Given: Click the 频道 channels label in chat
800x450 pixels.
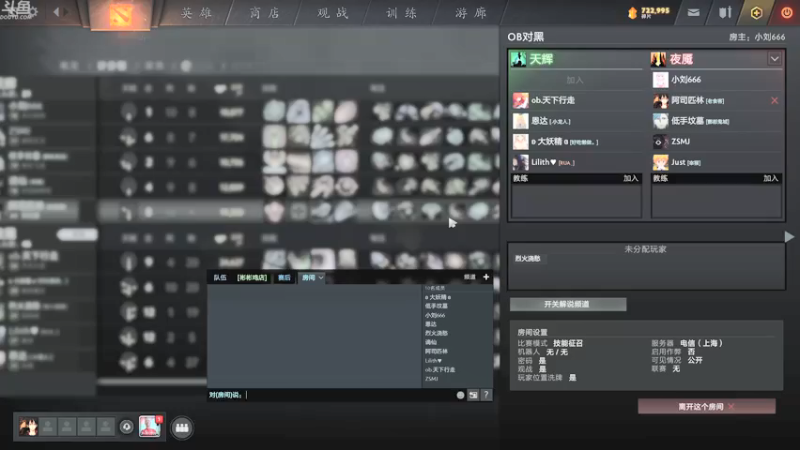Looking at the screenshot, I should tap(469, 277).
